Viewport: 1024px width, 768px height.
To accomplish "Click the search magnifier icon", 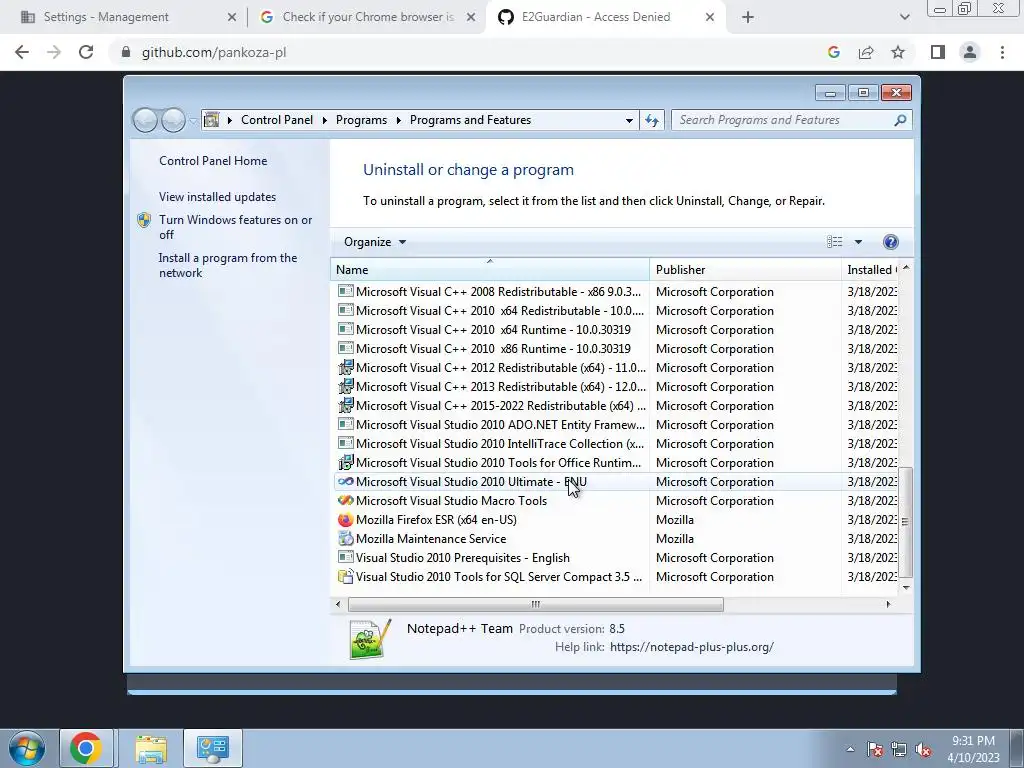I will (900, 120).
